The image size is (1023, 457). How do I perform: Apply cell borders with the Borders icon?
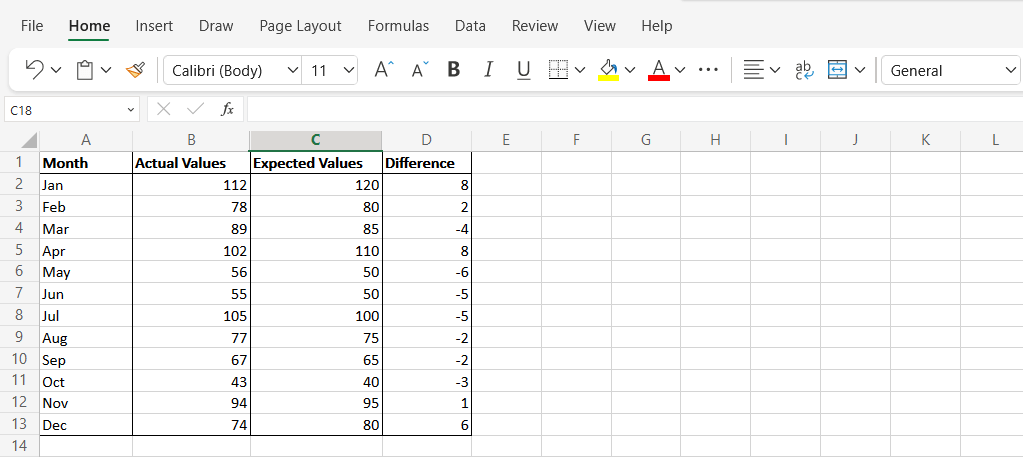point(558,70)
